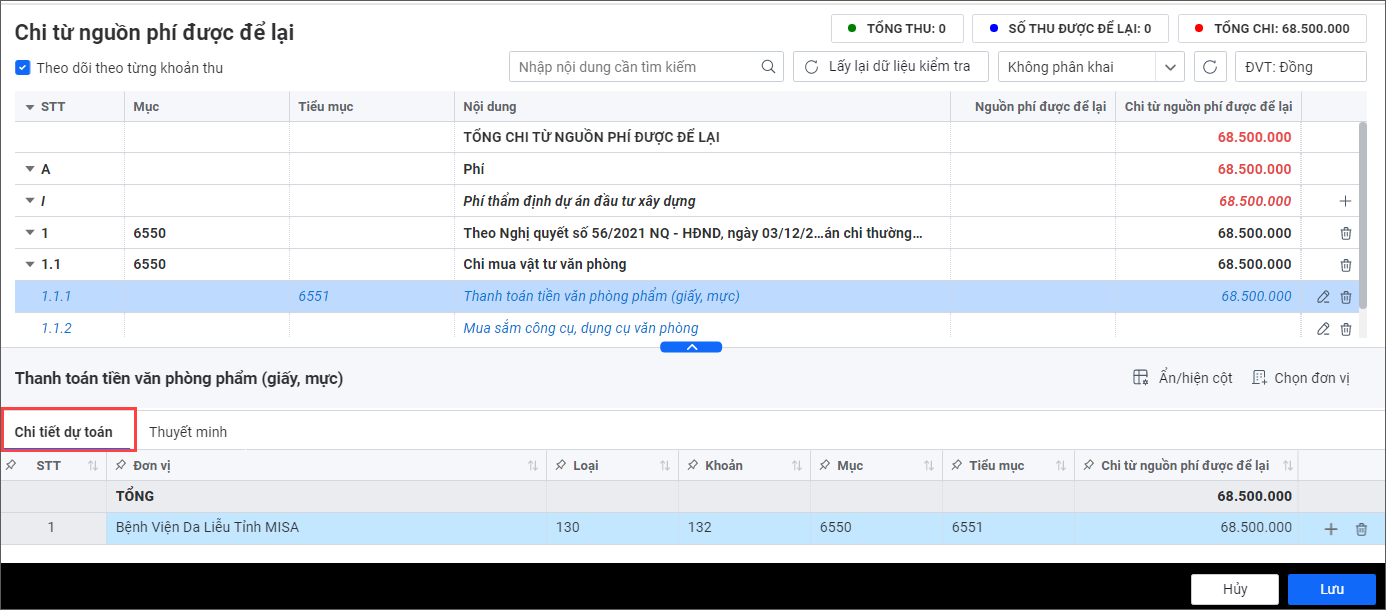Image resolution: width=1386 pixels, height=610 pixels.
Task: Delete the Bệnh Viện Da Liễu row
Action: point(1361,529)
